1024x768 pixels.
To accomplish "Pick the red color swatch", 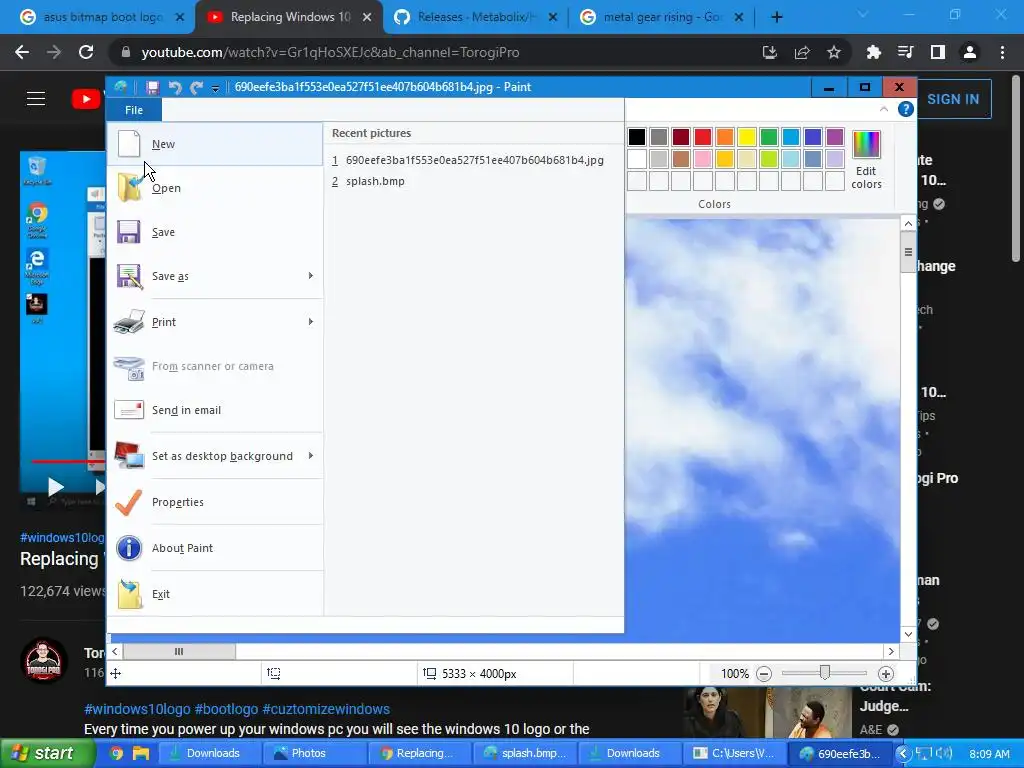I will [x=703, y=136].
